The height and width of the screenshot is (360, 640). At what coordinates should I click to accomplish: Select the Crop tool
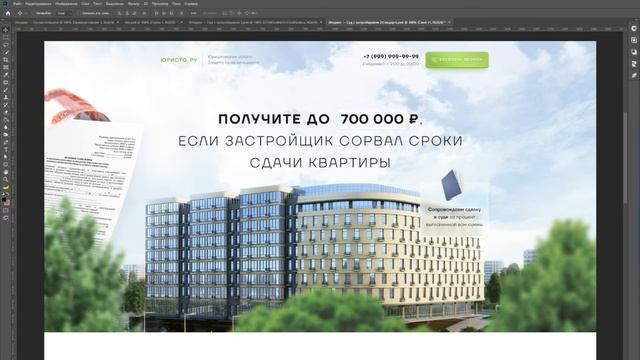click(6, 60)
